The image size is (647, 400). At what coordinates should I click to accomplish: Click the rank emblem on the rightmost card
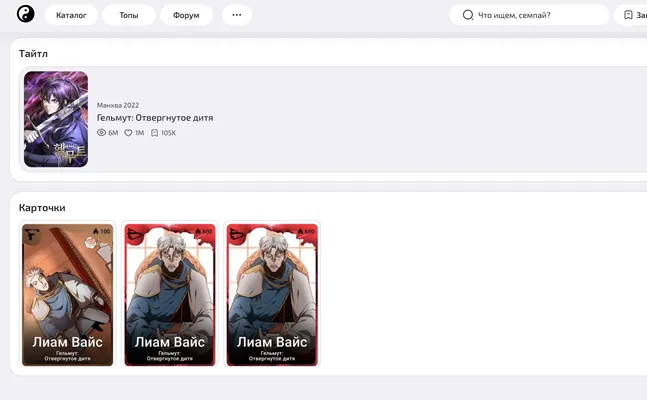coord(237,234)
